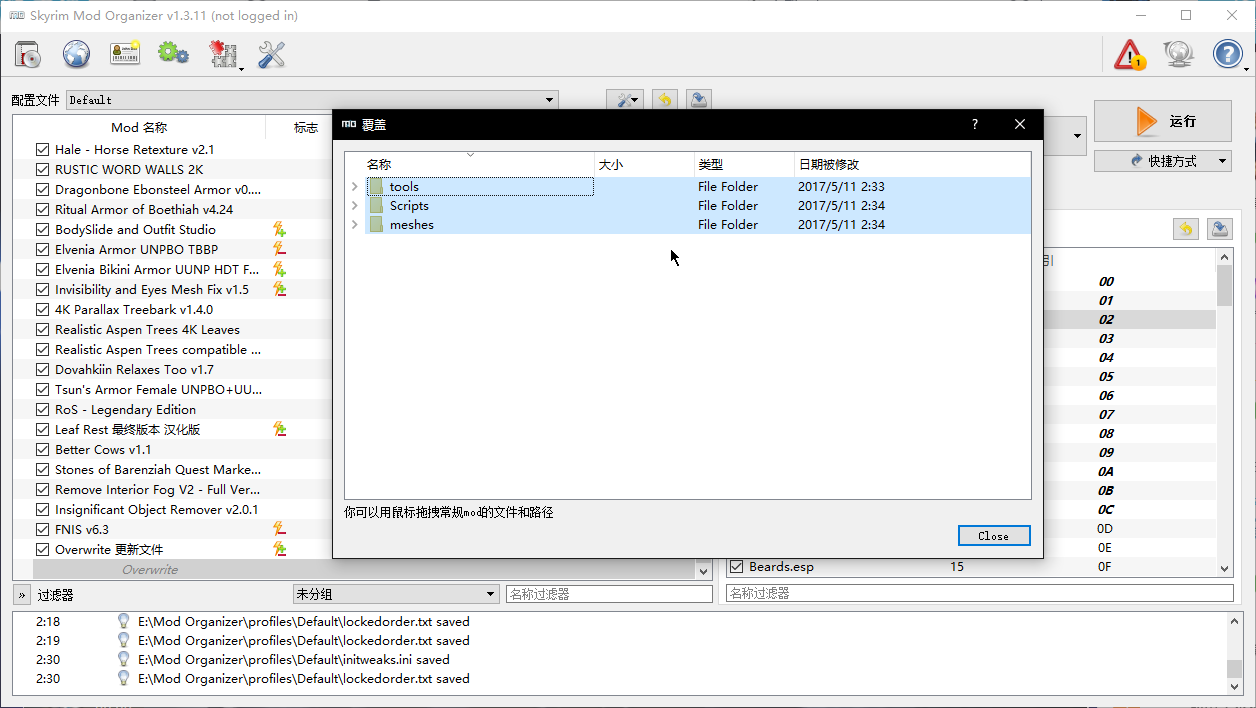
Task: Click the tools folder icon in overwrite dialog
Action: (376, 187)
